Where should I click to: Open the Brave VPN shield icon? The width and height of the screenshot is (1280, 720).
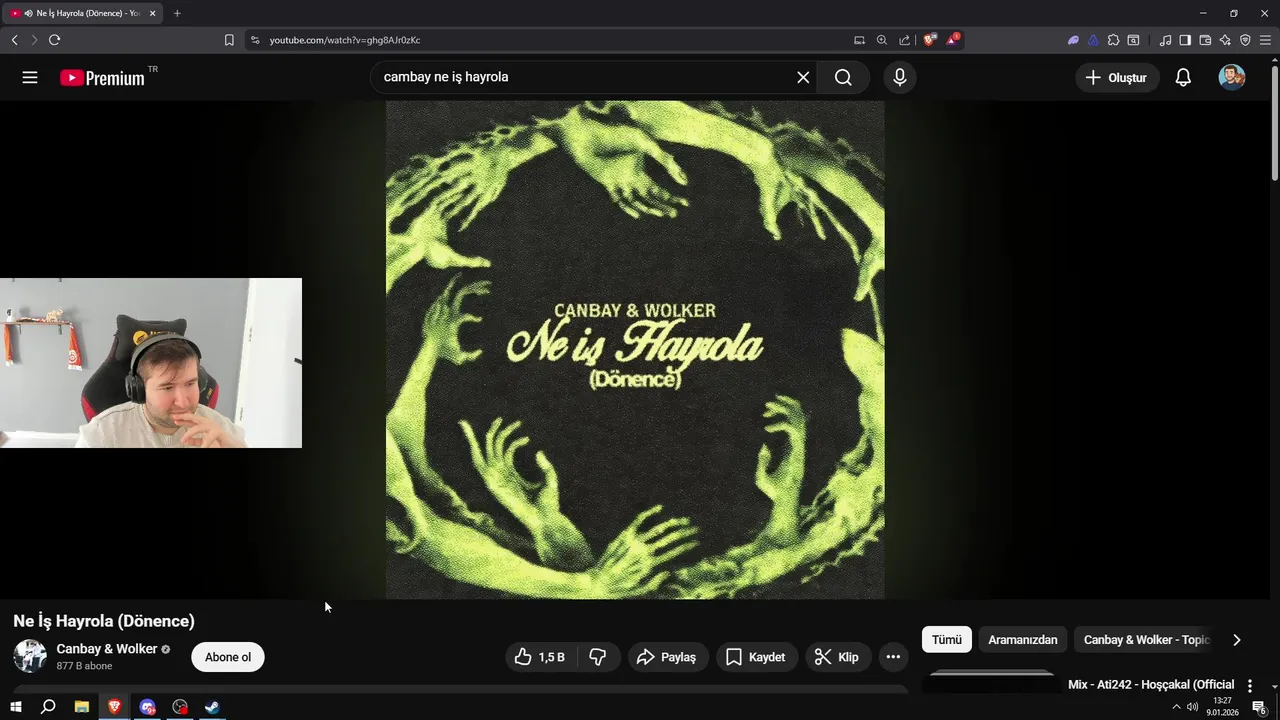click(x=1245, y=40)
